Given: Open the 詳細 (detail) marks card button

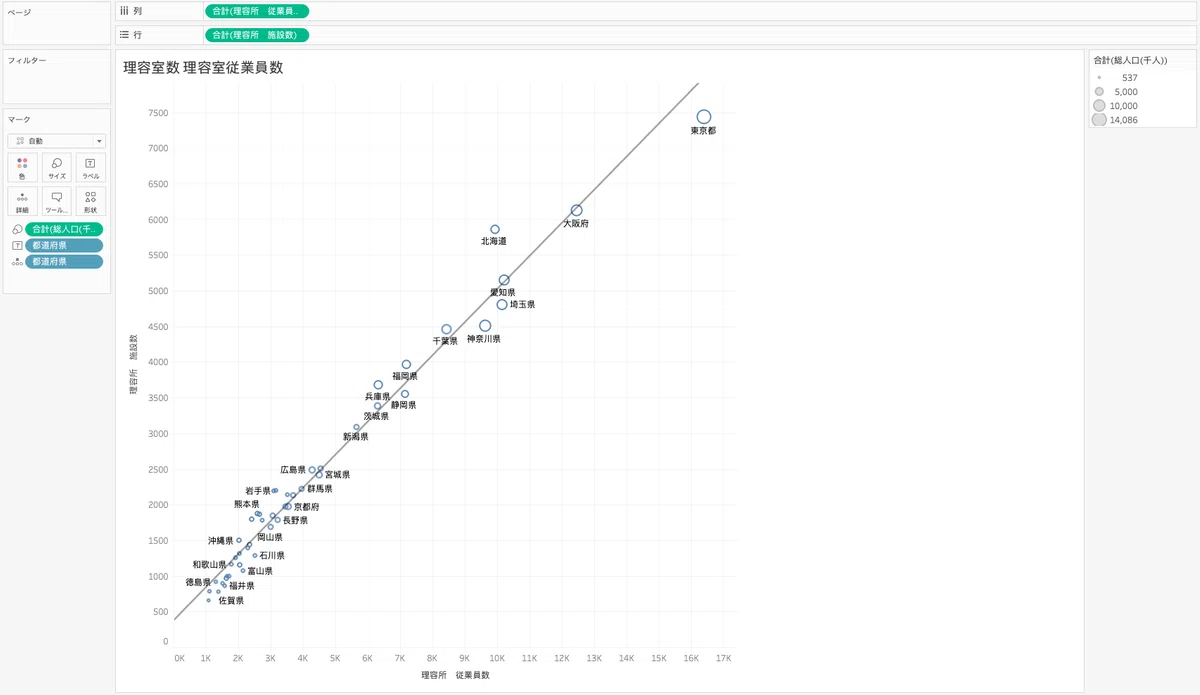Looking at the screenshot, I should click(22, 201).
